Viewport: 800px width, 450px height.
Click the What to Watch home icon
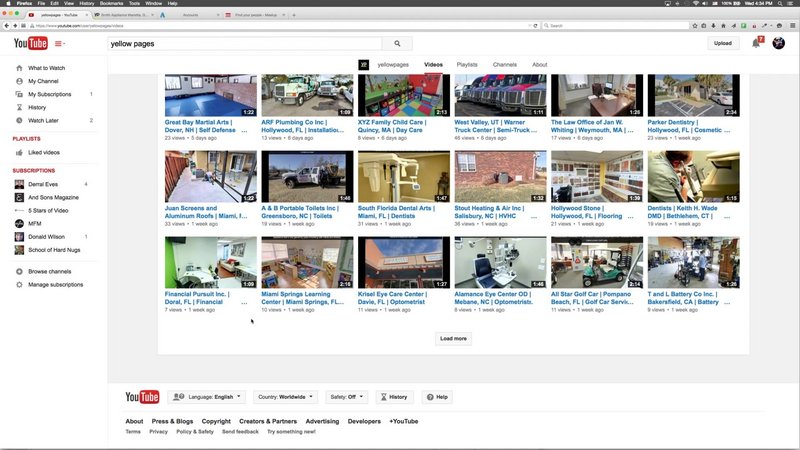[x=19, y=68]
